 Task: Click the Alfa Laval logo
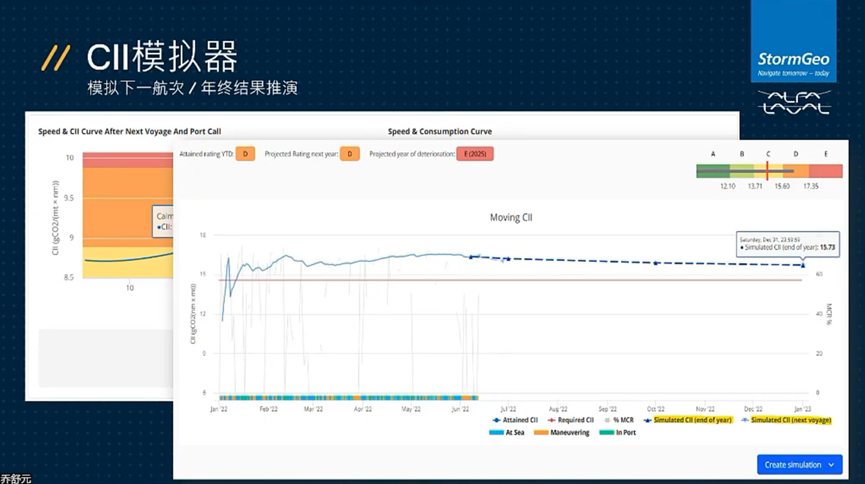pos(794,103)
